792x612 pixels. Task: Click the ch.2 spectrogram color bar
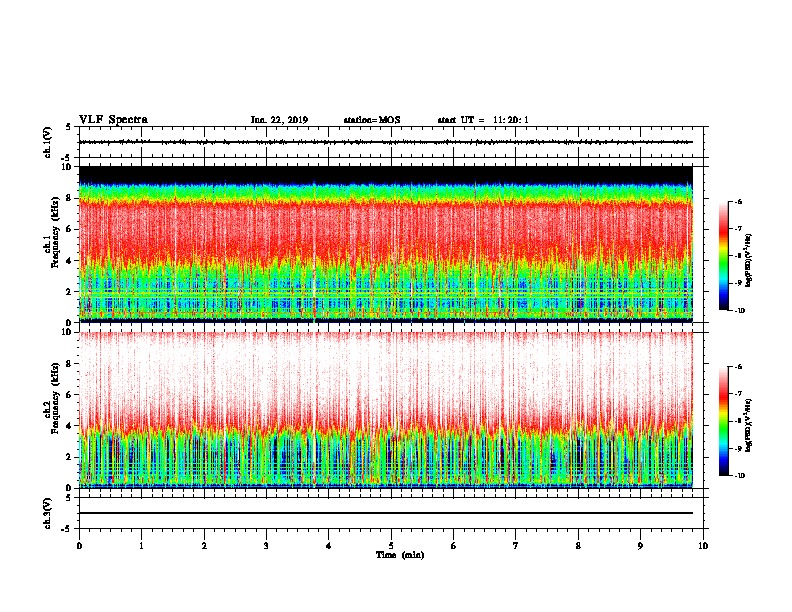[x=723, y=421]
